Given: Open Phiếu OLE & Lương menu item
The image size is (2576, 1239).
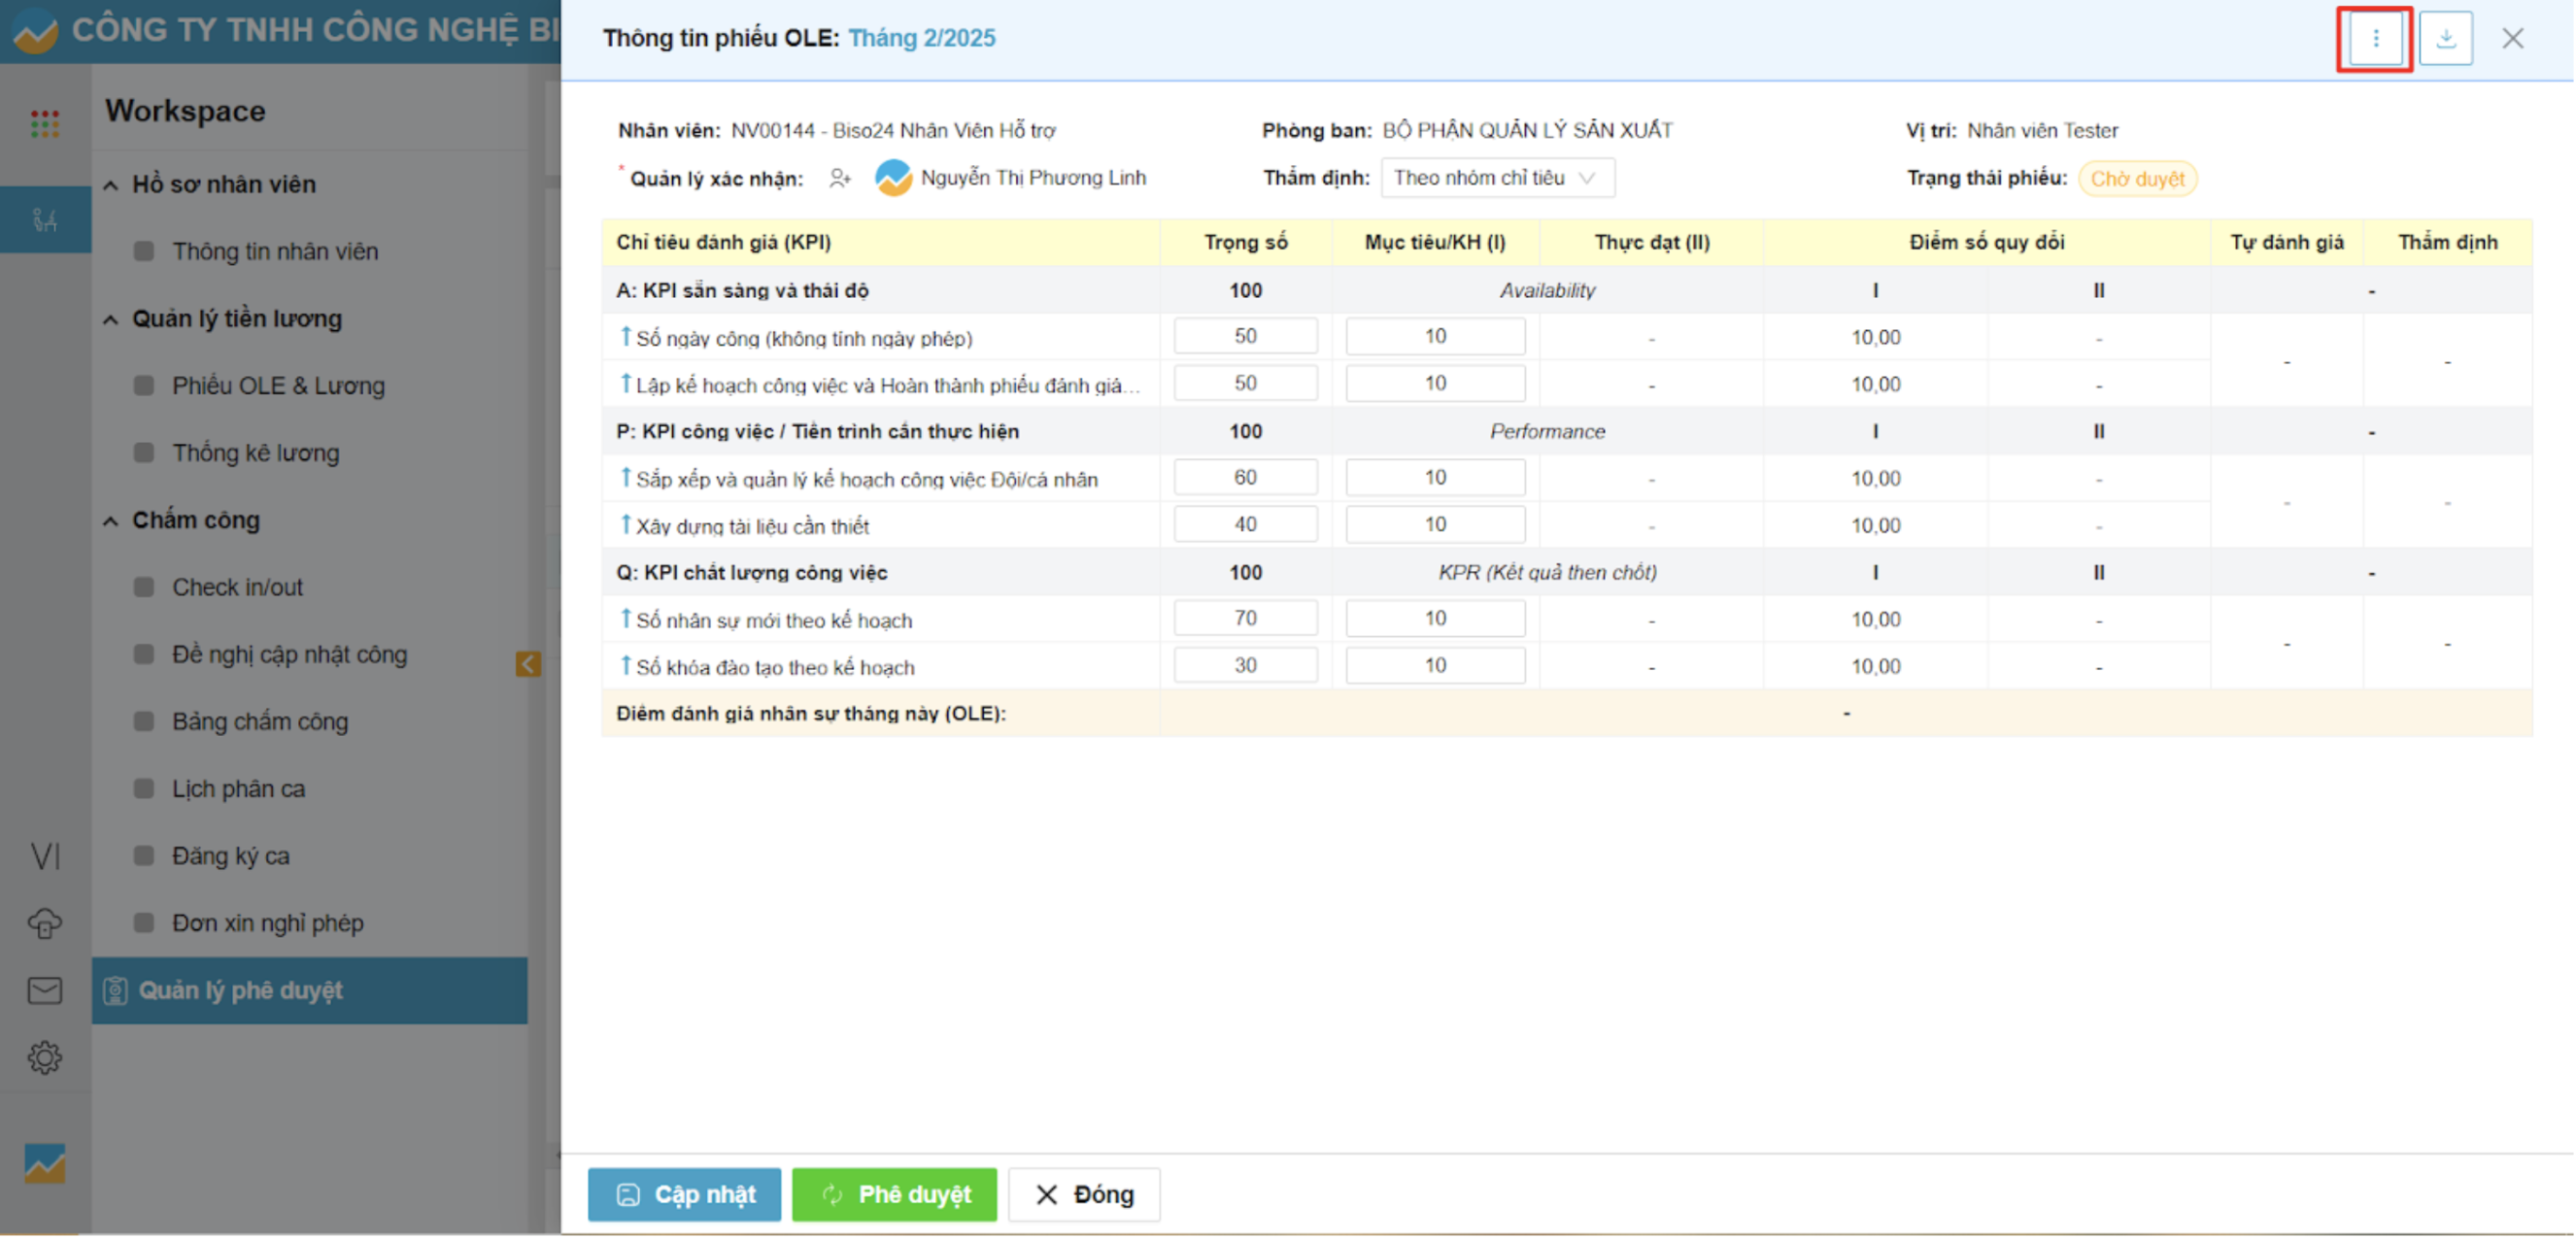Looking at the screenshot, I should (278, 386).
